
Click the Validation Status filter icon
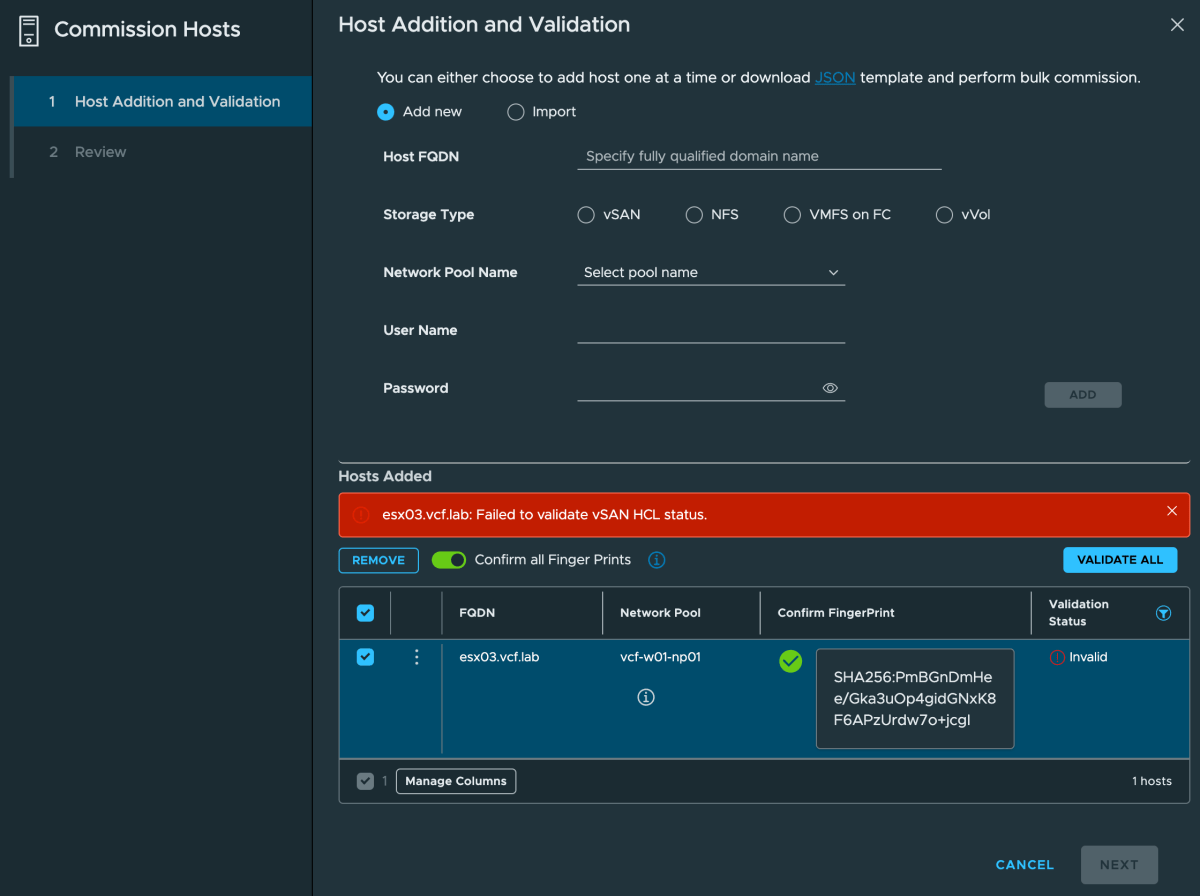[x=1163, y=613]
